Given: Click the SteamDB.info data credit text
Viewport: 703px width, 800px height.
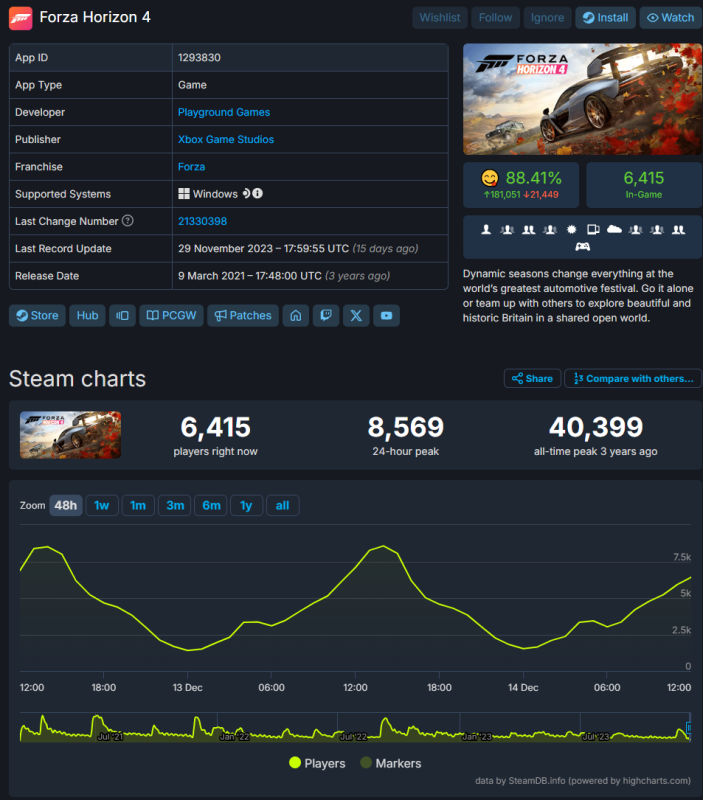Looking at the screenshot, I should point(583,781).
